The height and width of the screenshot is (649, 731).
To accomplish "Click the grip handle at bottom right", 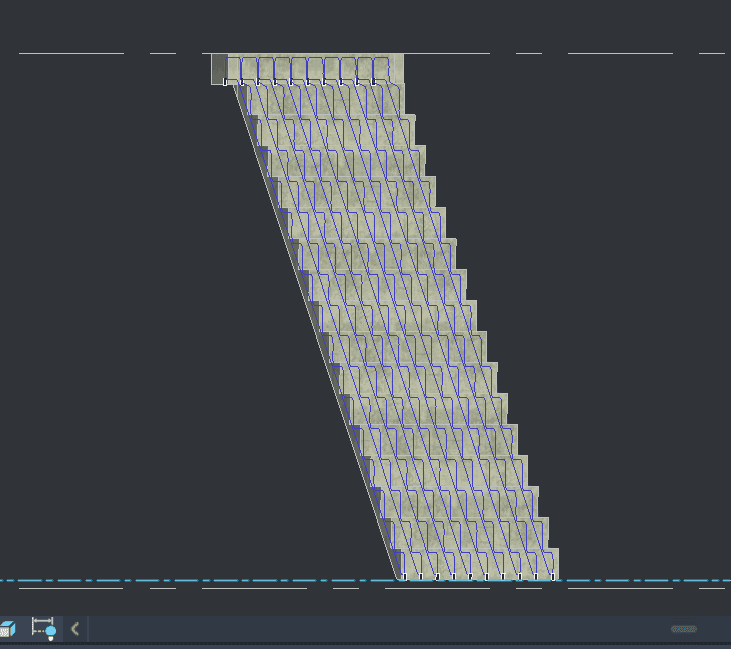I will [684, 629].
